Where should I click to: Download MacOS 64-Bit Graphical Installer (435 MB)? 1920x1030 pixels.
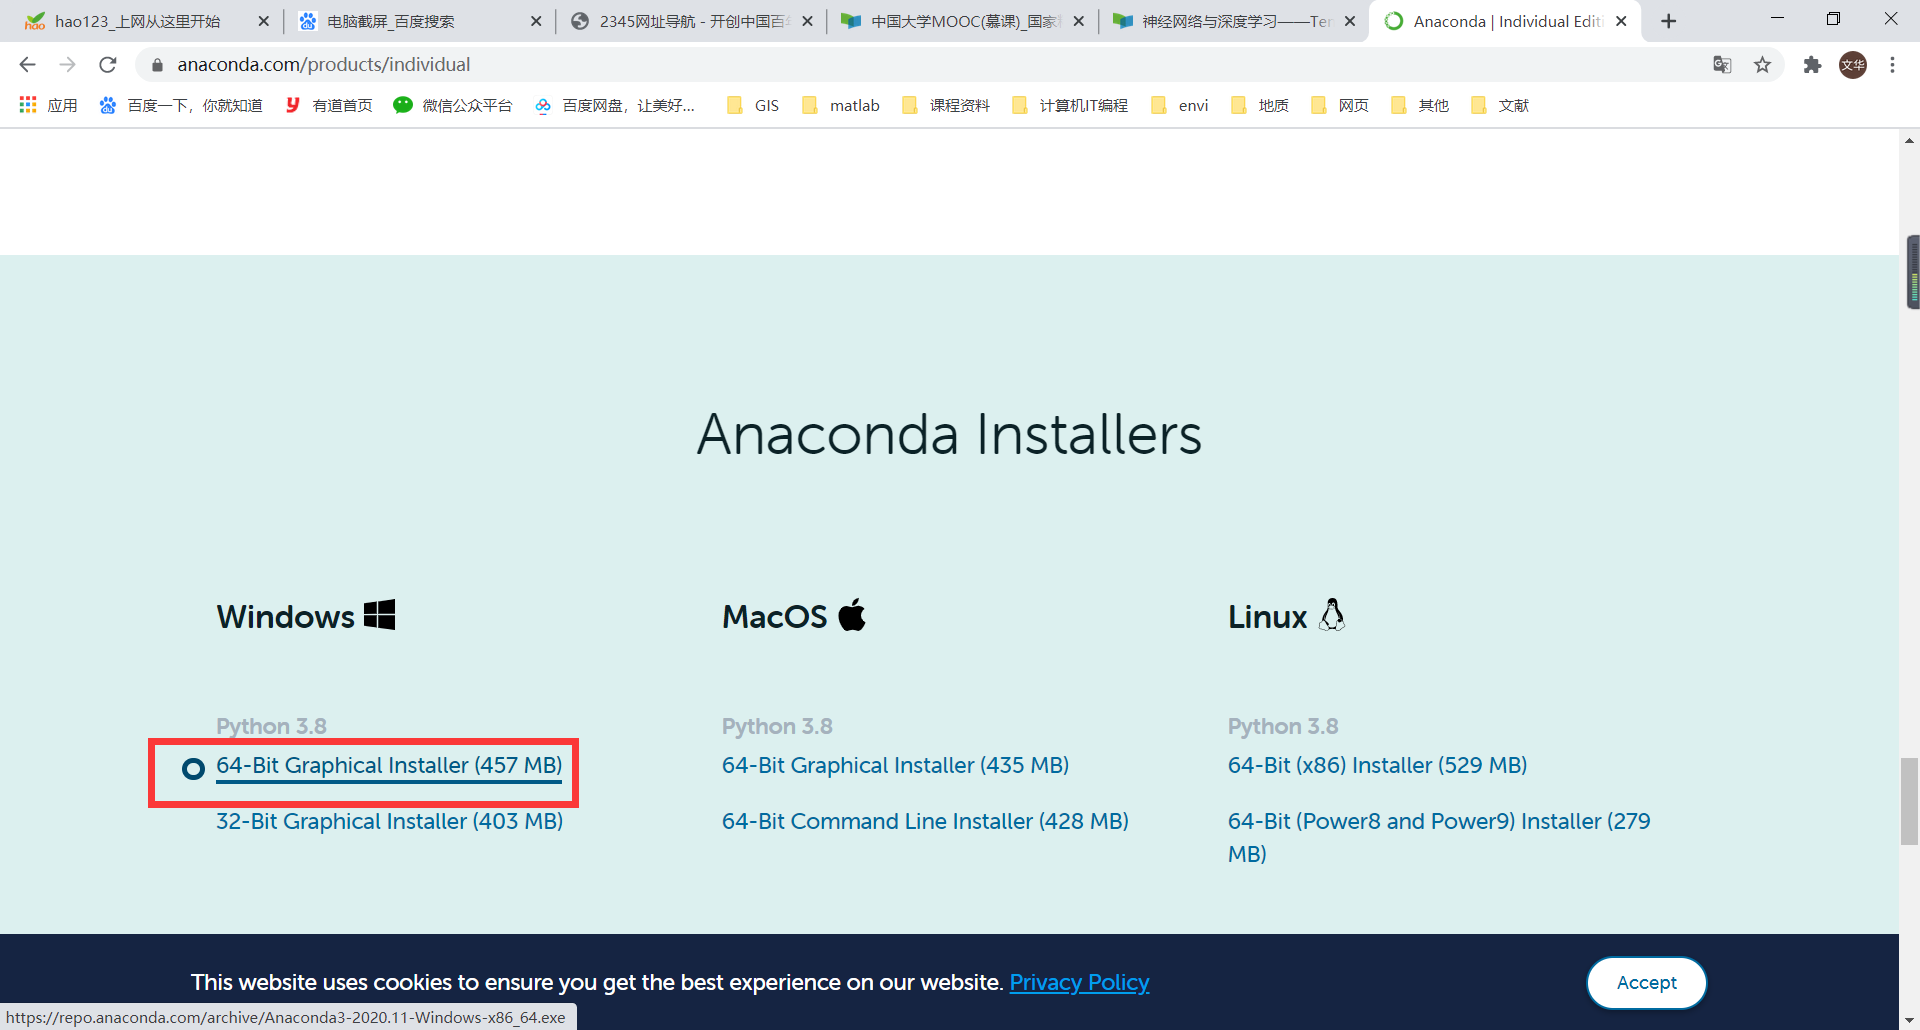(895, 766)
